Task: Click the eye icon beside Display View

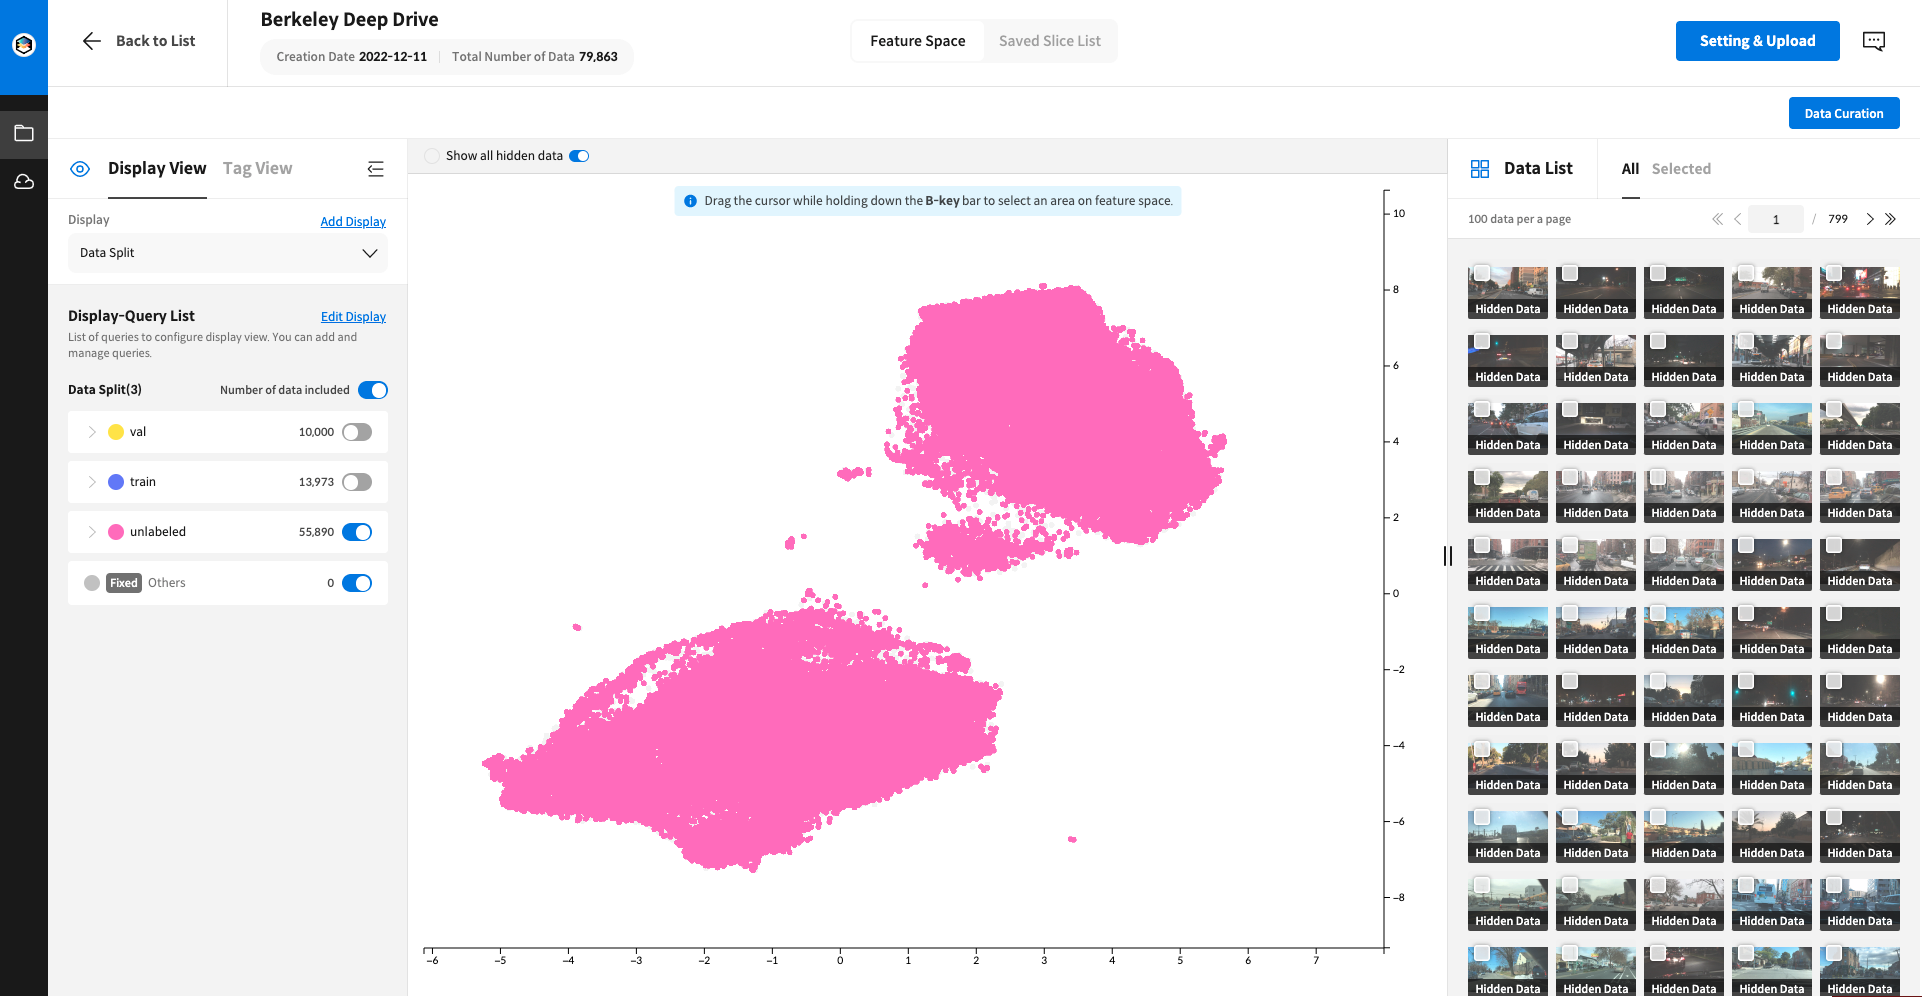Action: click(80, 169)
